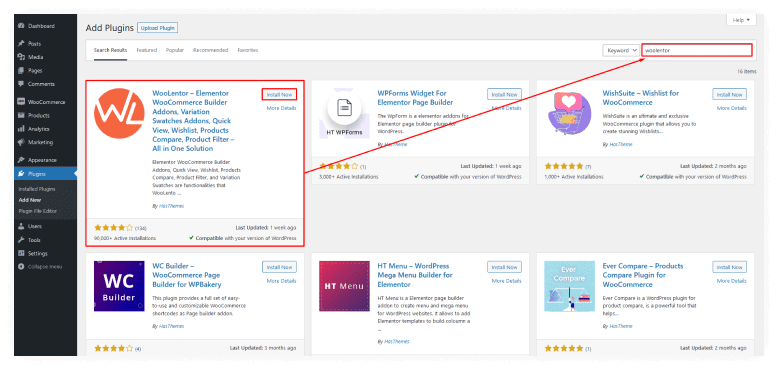Open WPForms Widget For Elementor title
This screenshot has height=370, width=778.
(x=415, y=98)
